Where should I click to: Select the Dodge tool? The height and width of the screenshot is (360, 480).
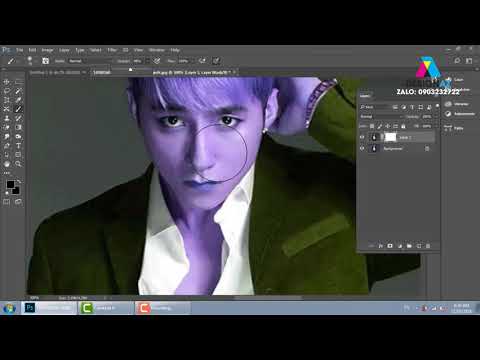[x=18, y=137]
